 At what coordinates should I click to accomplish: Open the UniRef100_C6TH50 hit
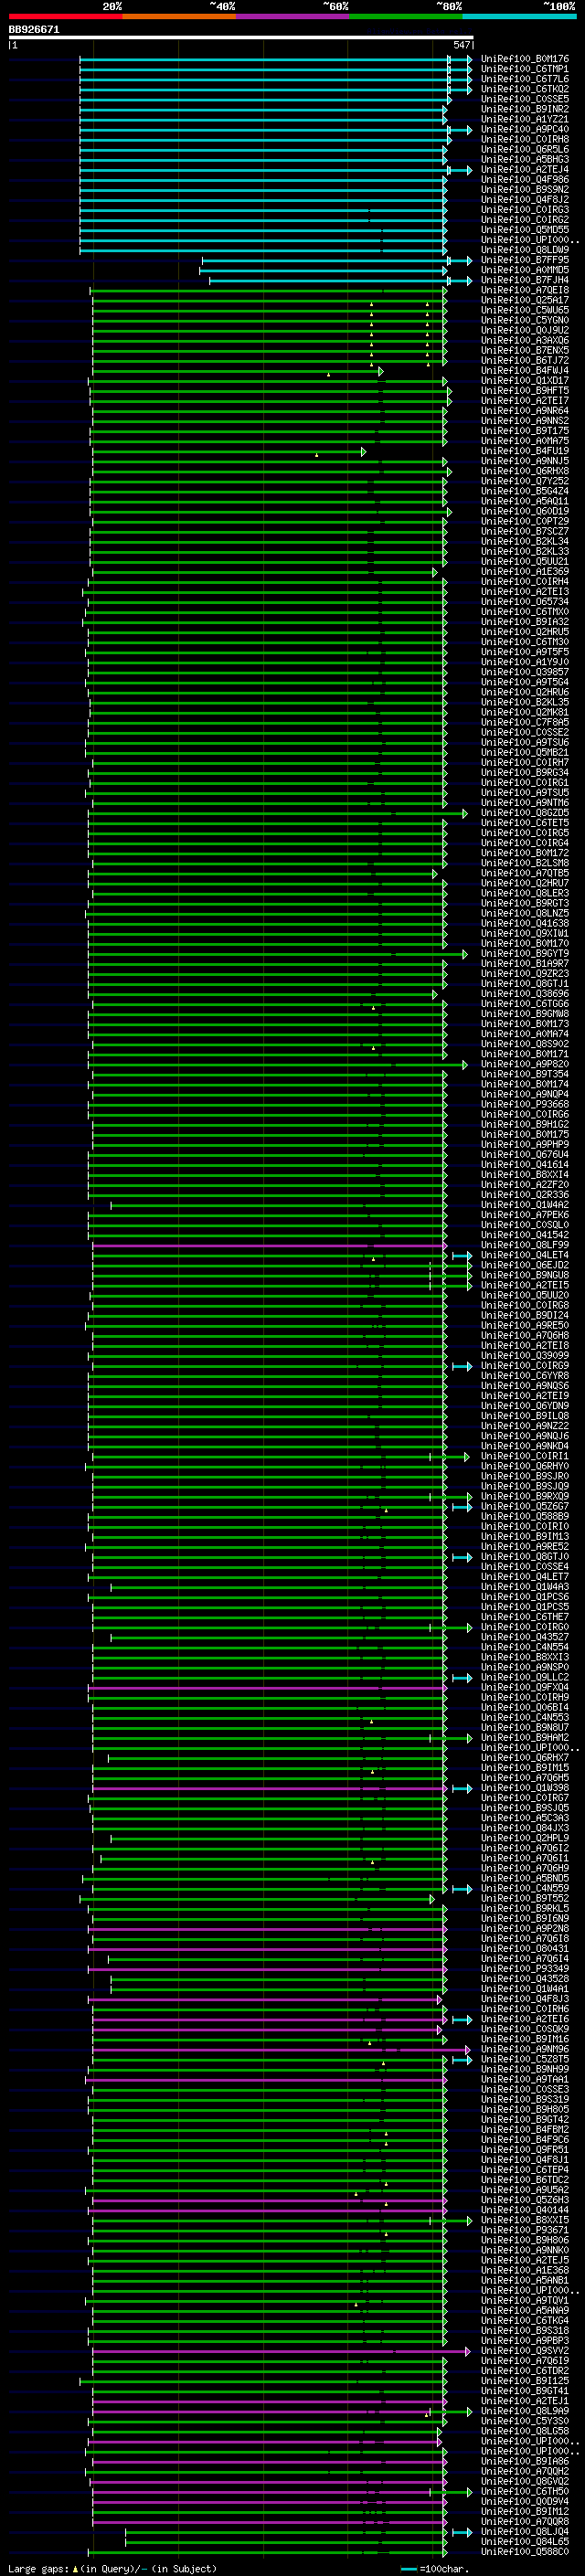524,2492
